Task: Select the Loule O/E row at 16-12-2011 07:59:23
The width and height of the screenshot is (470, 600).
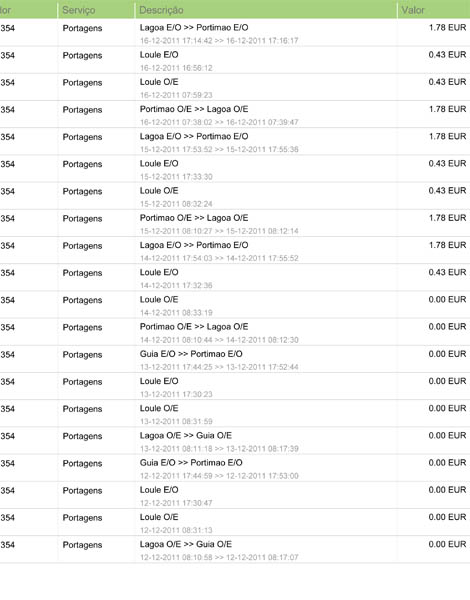Action: point(235,87)
